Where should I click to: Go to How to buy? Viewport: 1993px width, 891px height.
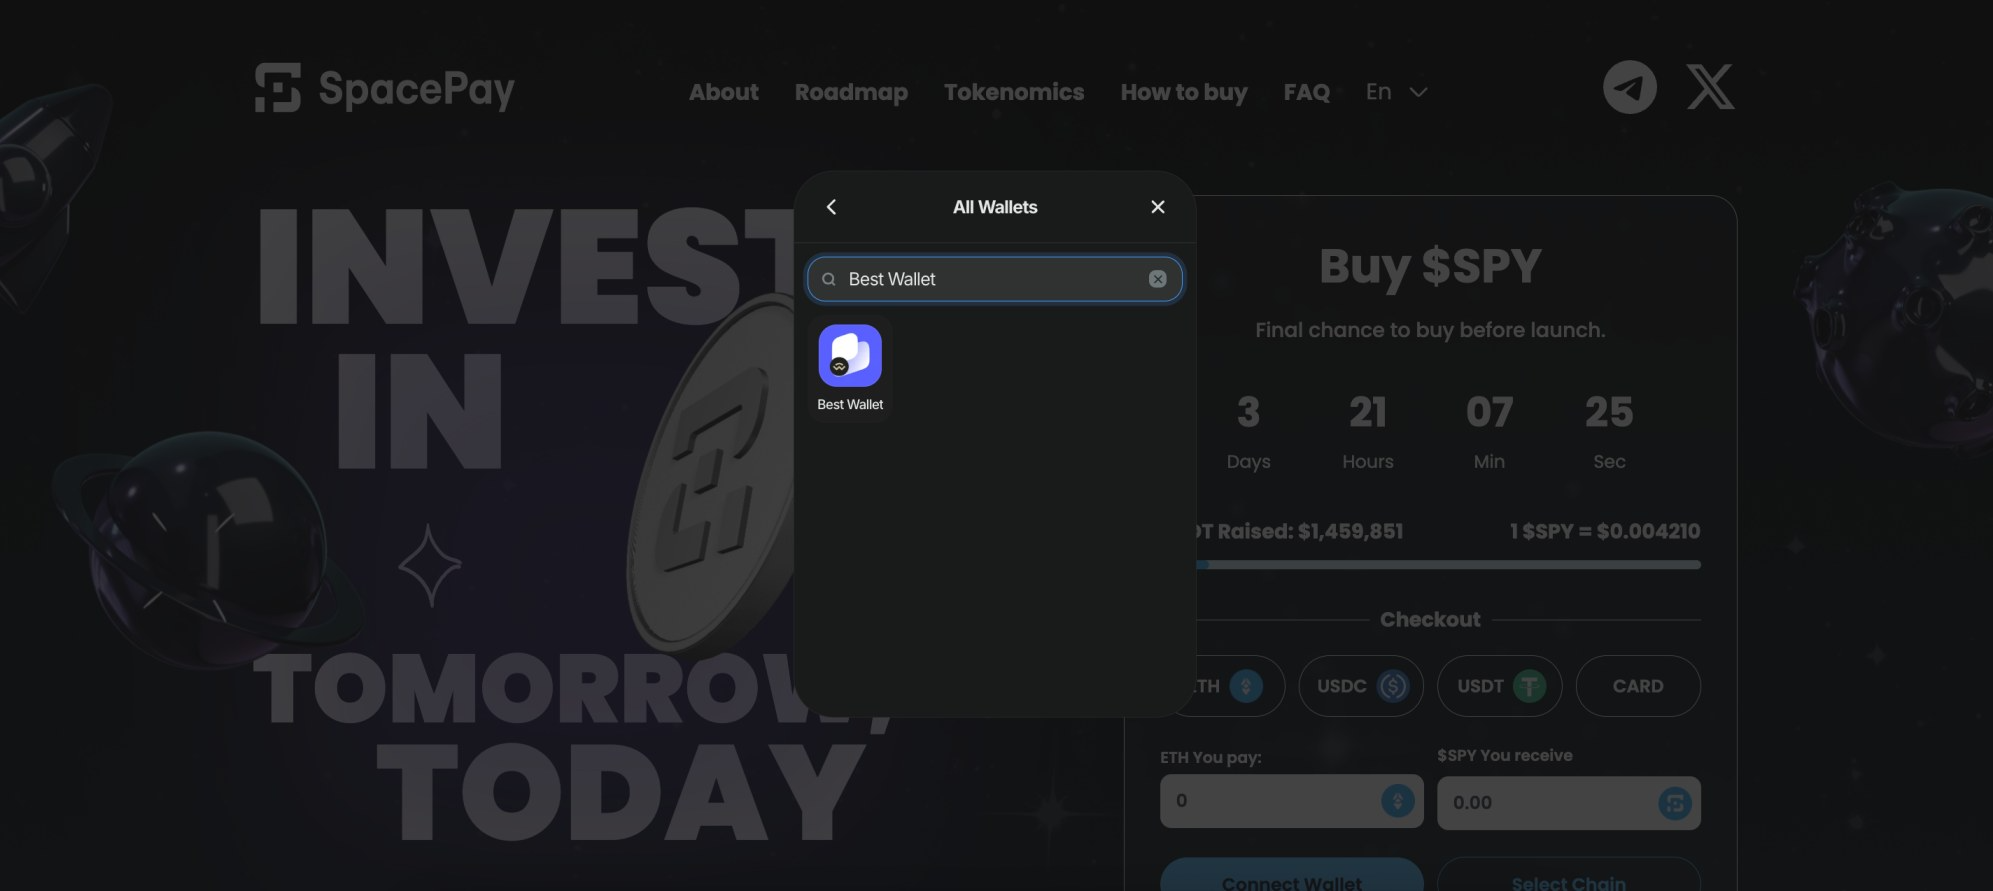pos(1184,92)
